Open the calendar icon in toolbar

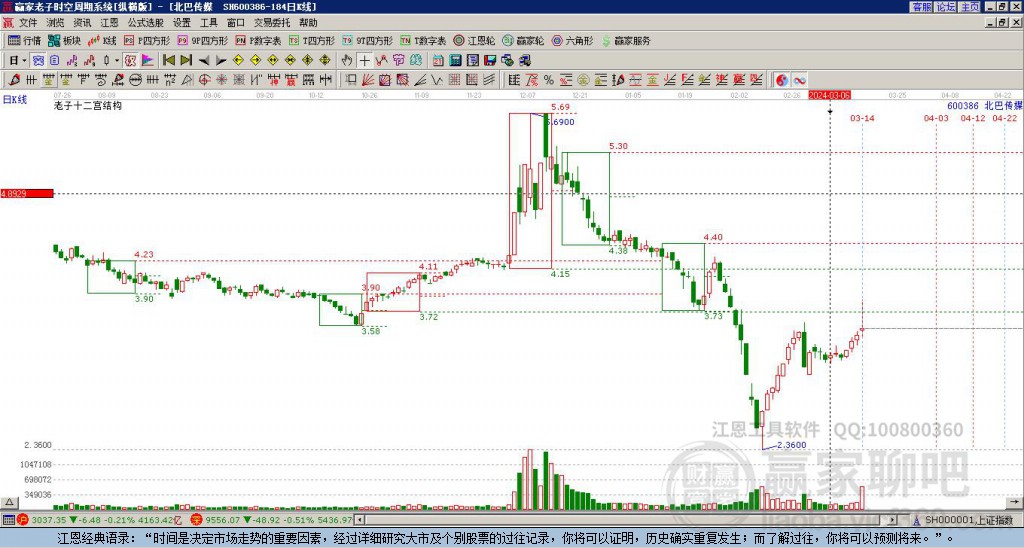click(438, 61)
